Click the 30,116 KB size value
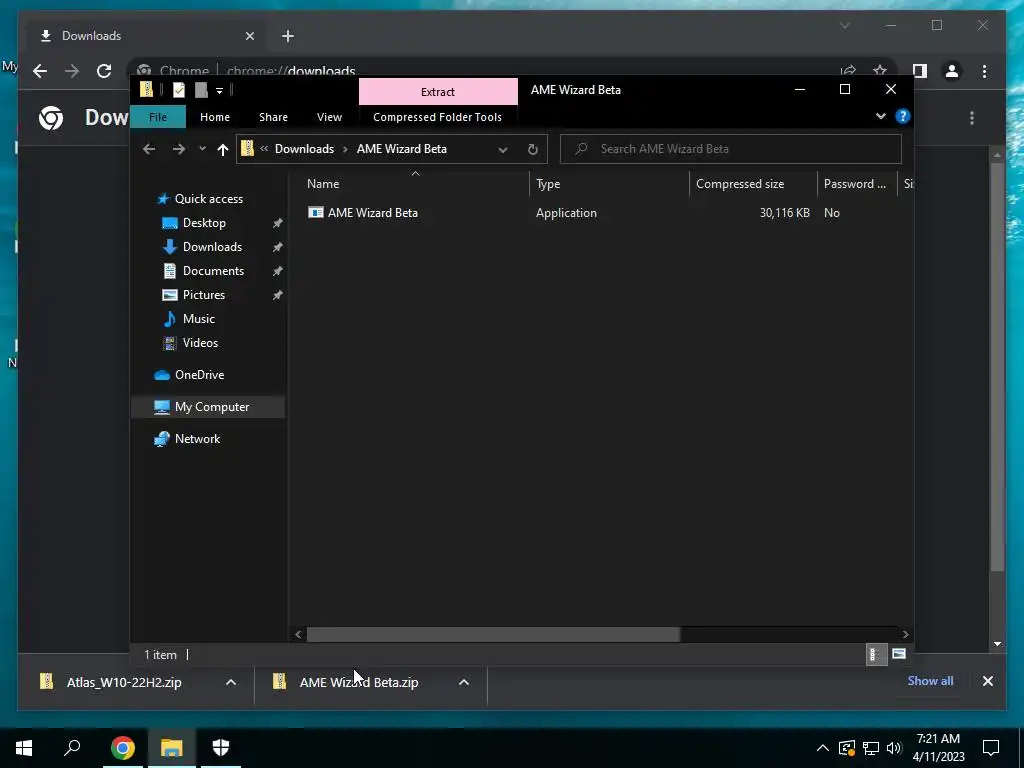 point(784,213)
